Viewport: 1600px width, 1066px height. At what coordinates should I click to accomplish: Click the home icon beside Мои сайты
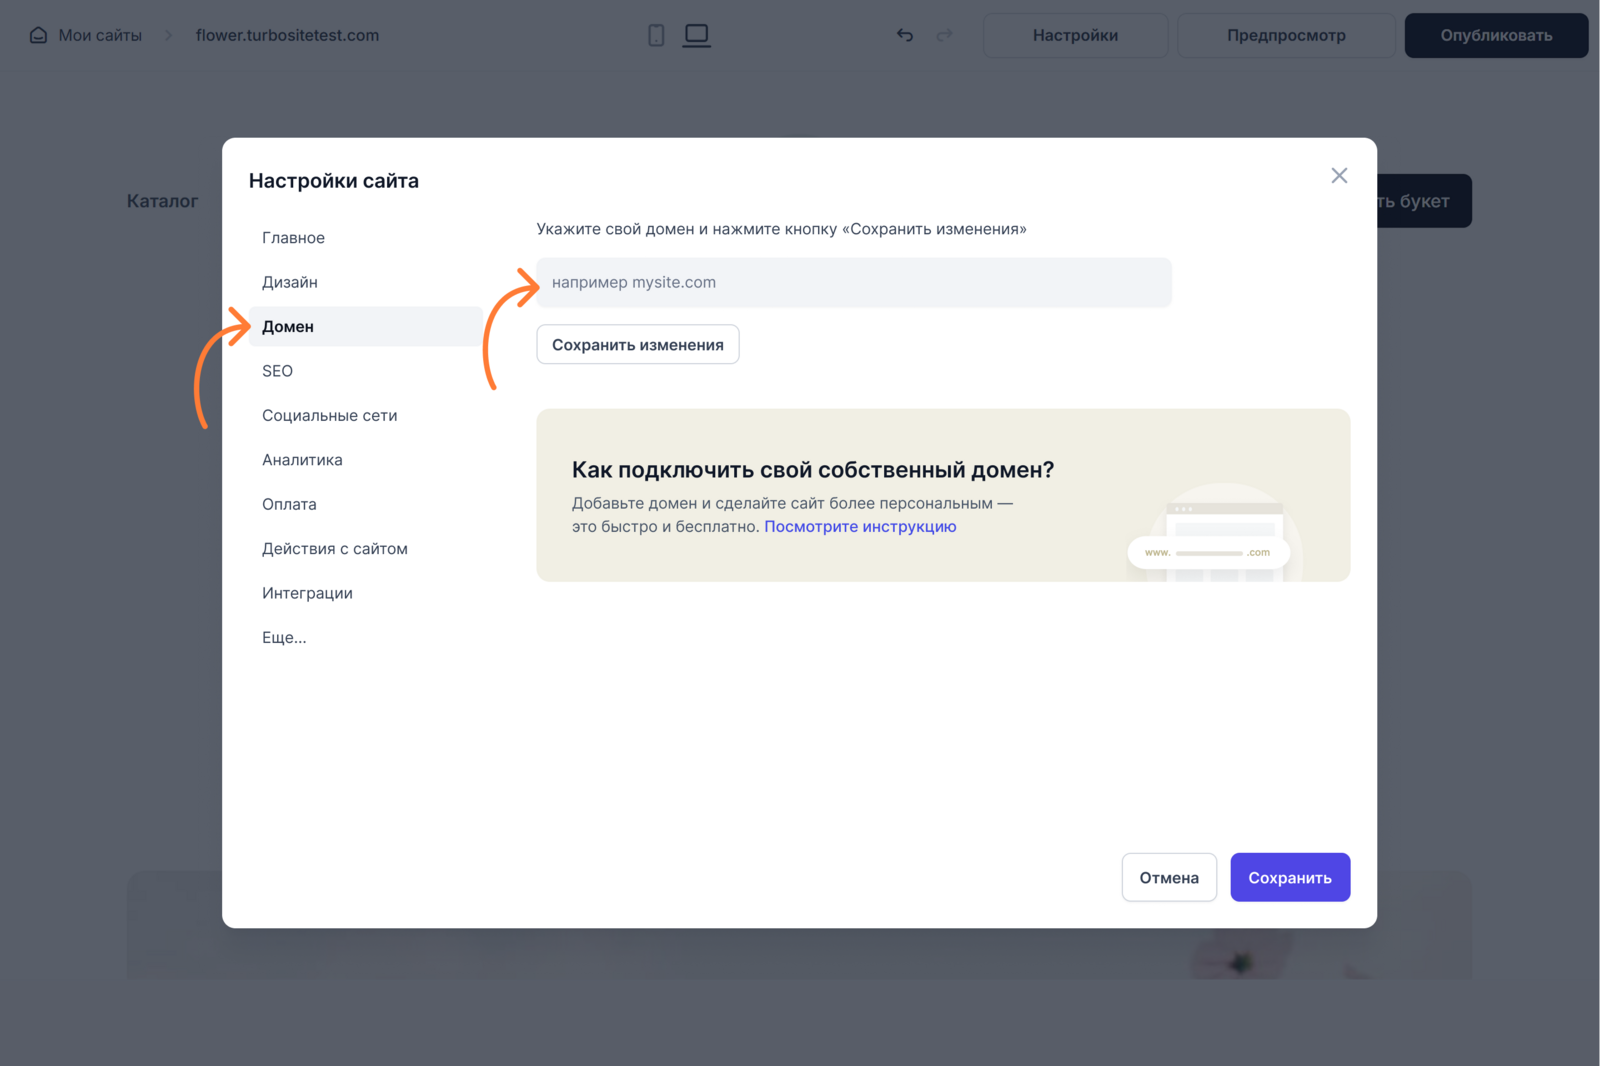[x=38, y=35]
